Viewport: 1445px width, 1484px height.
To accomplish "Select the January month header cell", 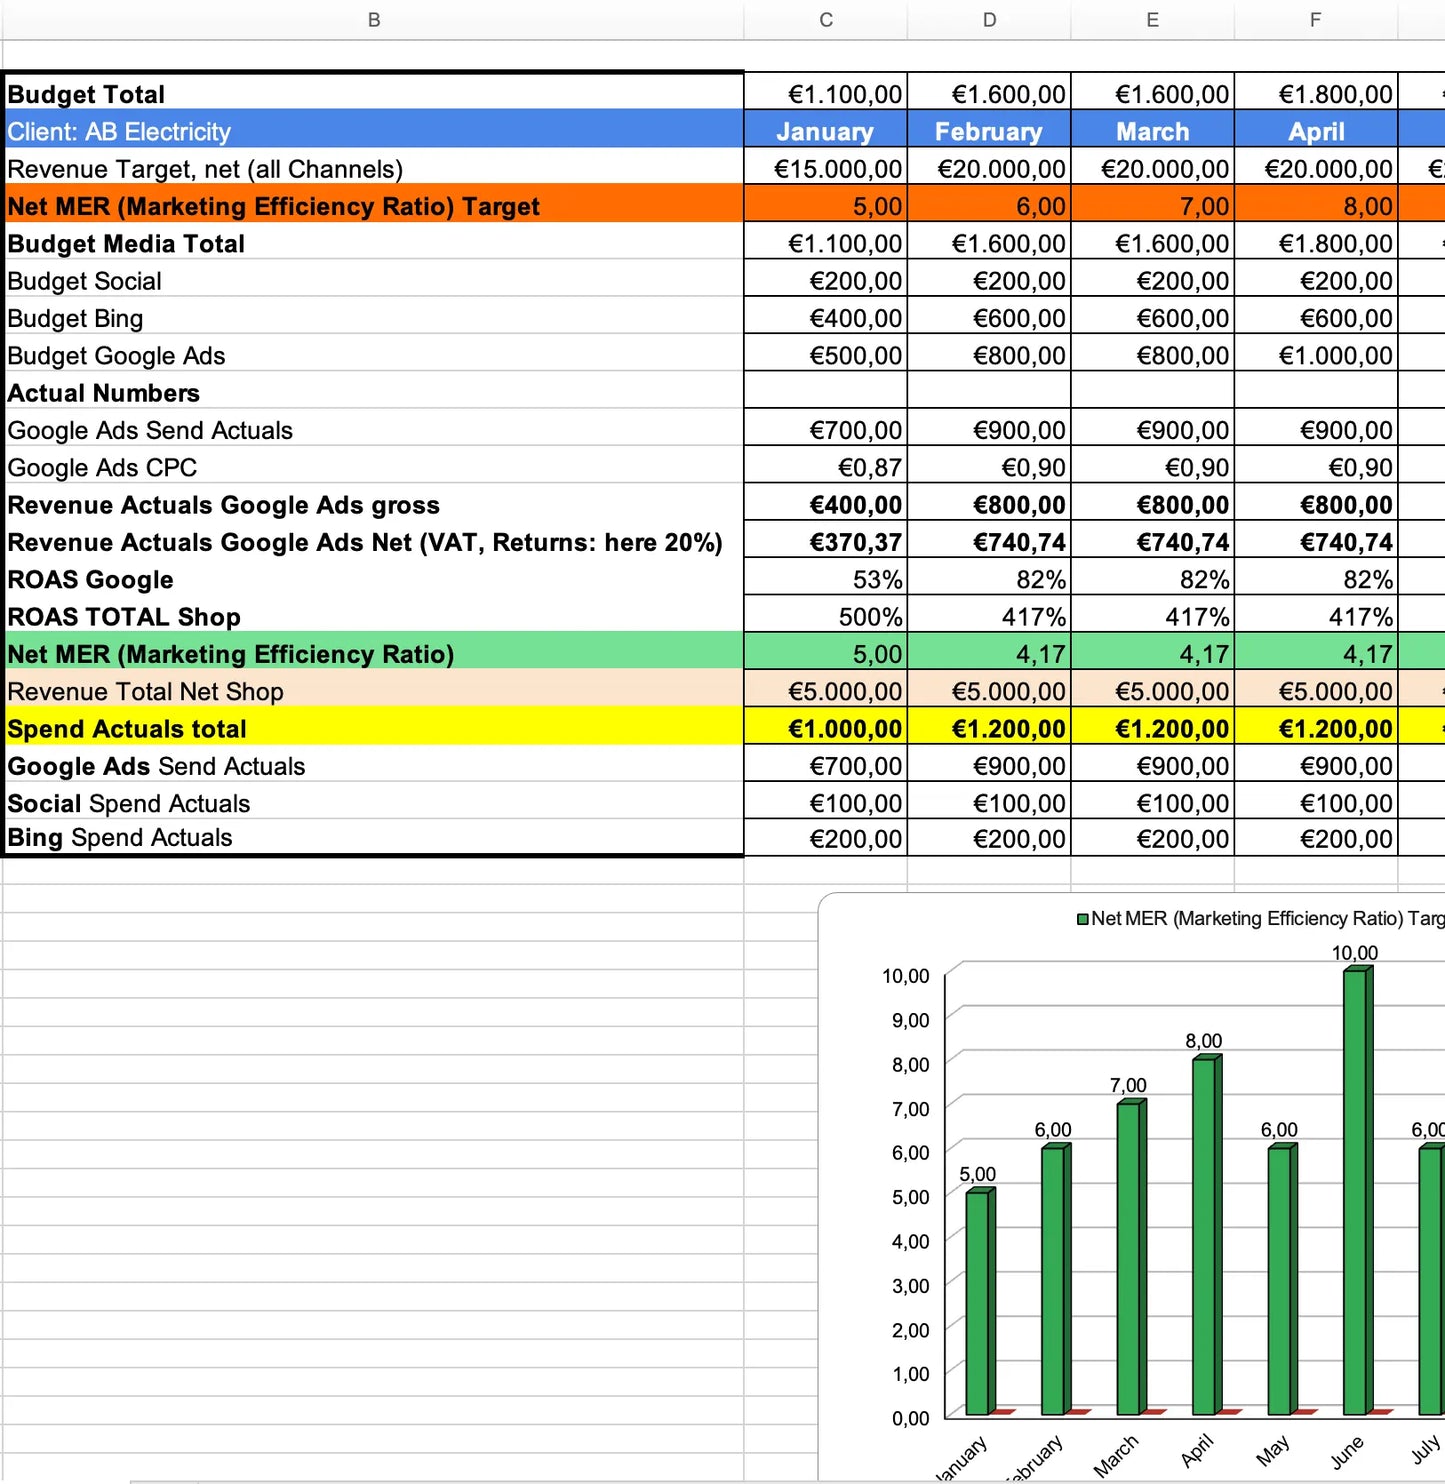I will pyautogui.click(x=825, y=132).
